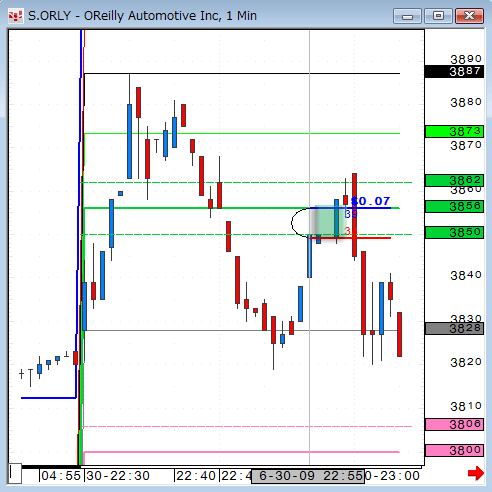This screenshot has height=492, width=492.
Task: Click the 04:55 time axis label
Action: pos(61,476)
